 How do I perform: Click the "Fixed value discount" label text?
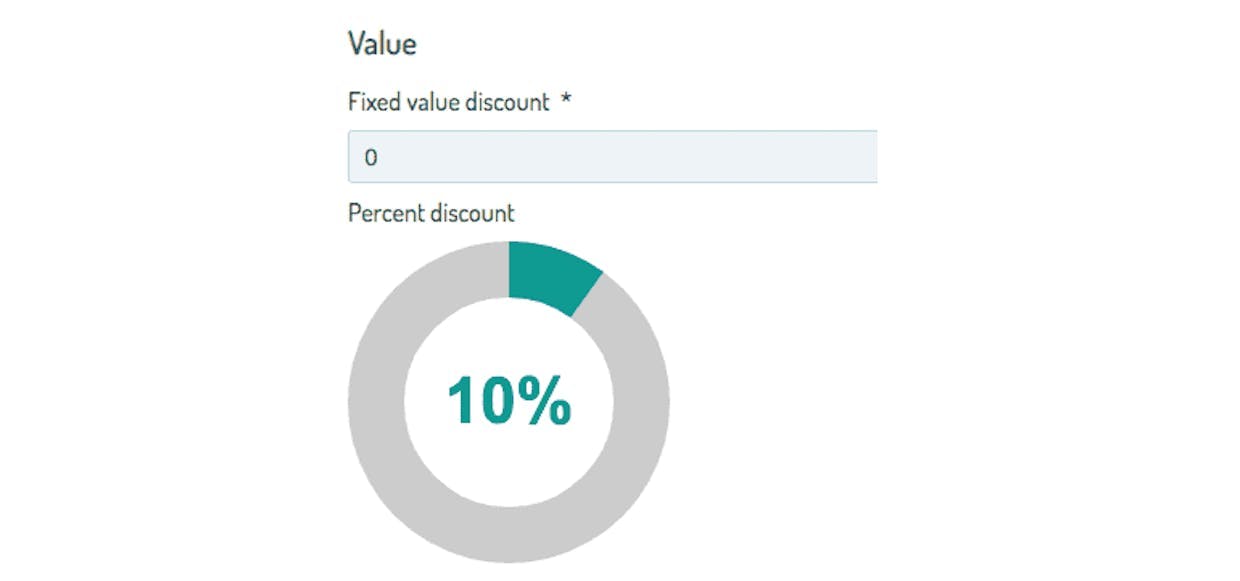(x=448, y=102)
